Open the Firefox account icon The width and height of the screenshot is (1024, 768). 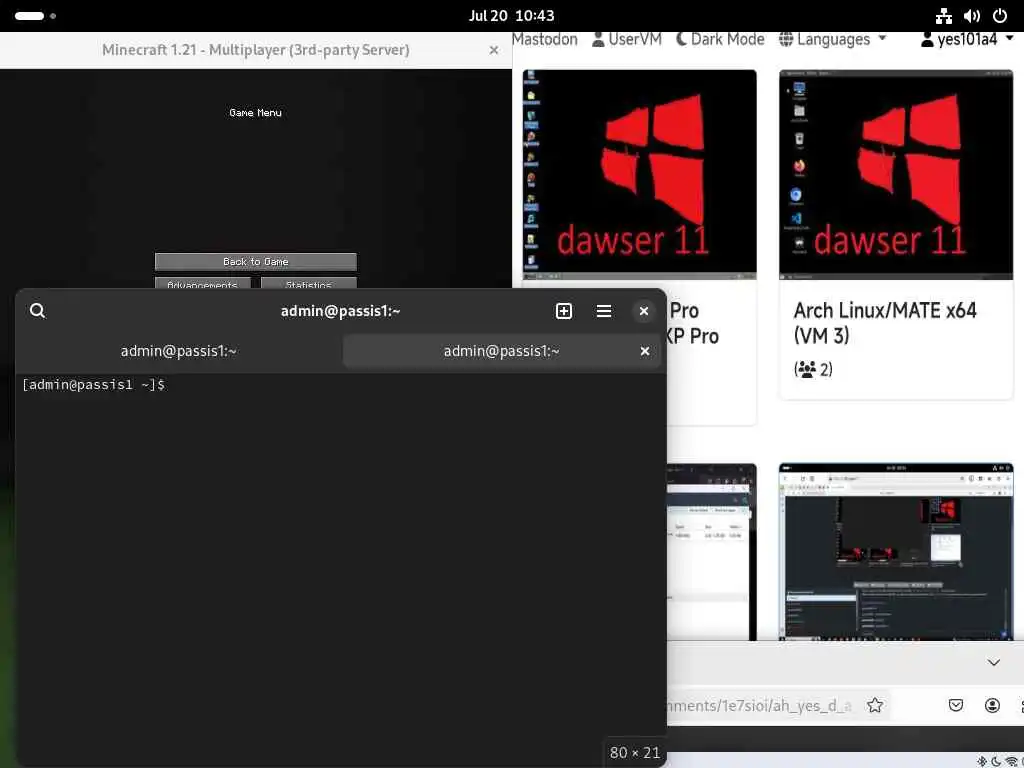[992, 705]
